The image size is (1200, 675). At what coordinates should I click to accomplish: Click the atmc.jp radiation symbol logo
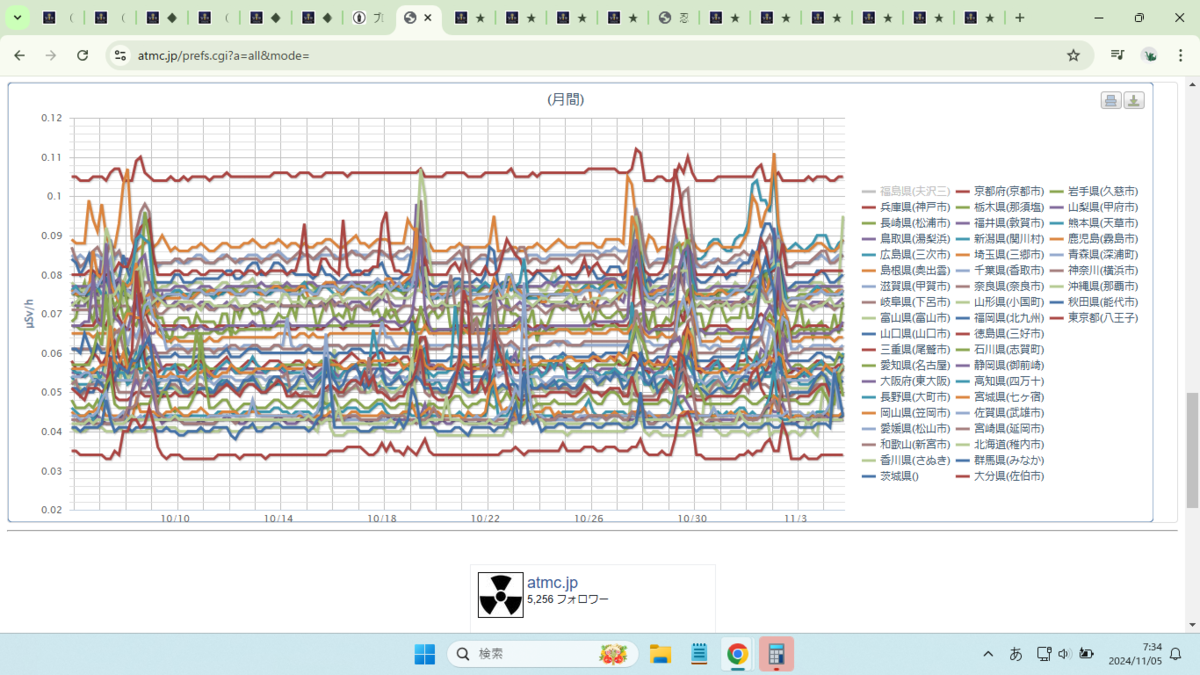[500, 595]
